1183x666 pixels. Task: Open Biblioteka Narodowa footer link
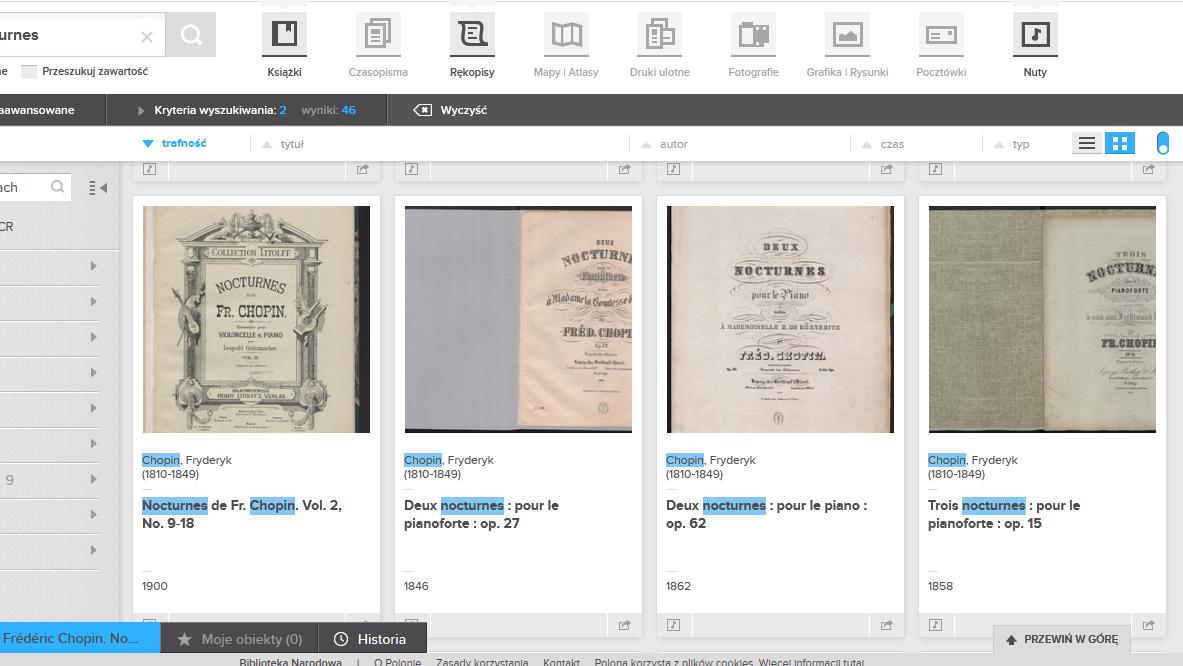click(290, 661)
